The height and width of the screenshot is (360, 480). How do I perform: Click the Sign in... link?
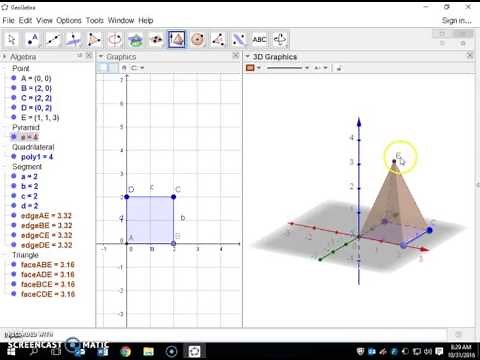point(457,21)
